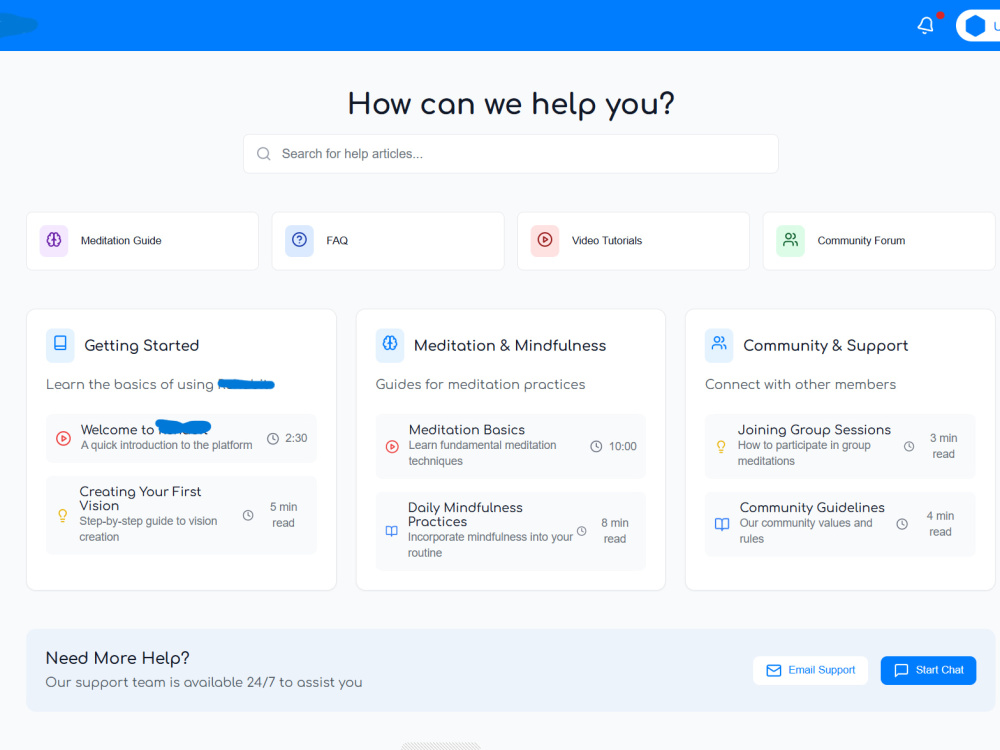Viewport: 1000px width, 750px height.
Task: Click the 2:30 duration label
Action: coord(296,438)
